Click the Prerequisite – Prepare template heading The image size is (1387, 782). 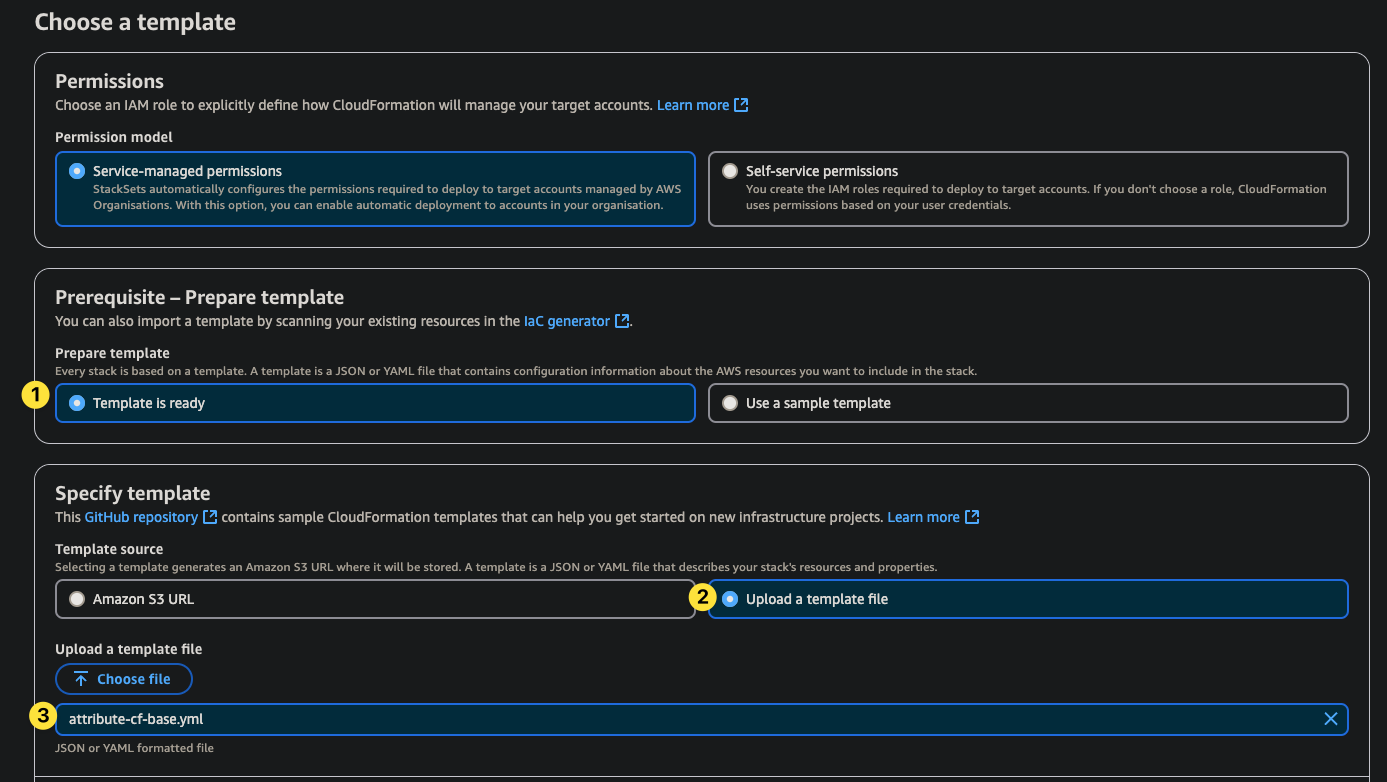tap(199, 297)
